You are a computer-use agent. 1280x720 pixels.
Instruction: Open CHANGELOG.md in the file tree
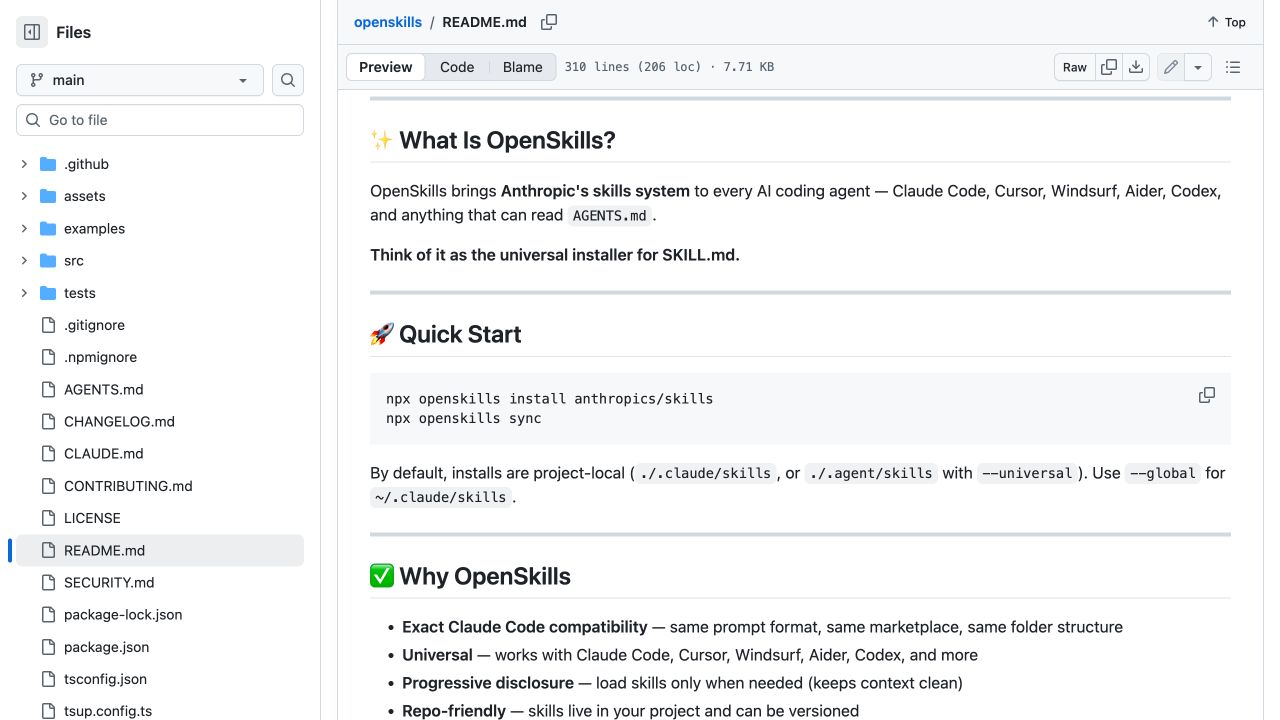[119, 421]
